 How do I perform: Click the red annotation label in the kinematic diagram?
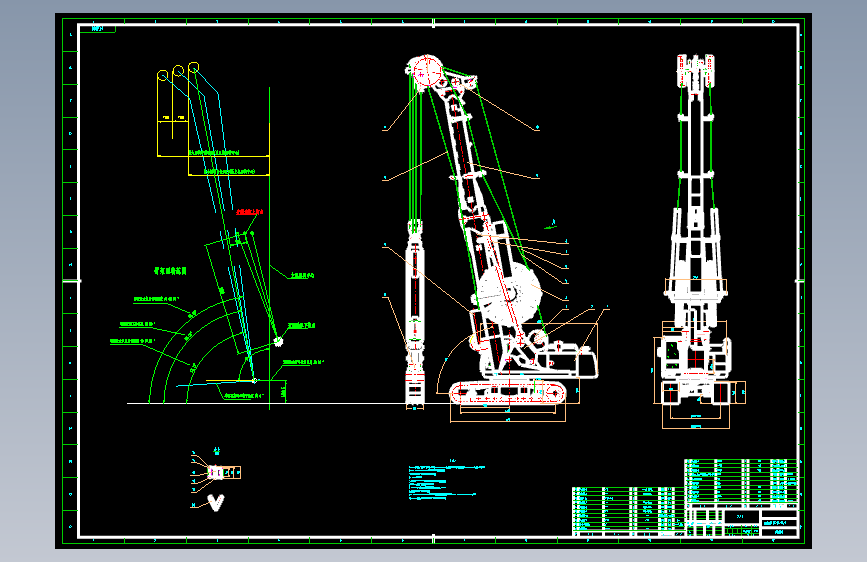[x=249, y=212]
